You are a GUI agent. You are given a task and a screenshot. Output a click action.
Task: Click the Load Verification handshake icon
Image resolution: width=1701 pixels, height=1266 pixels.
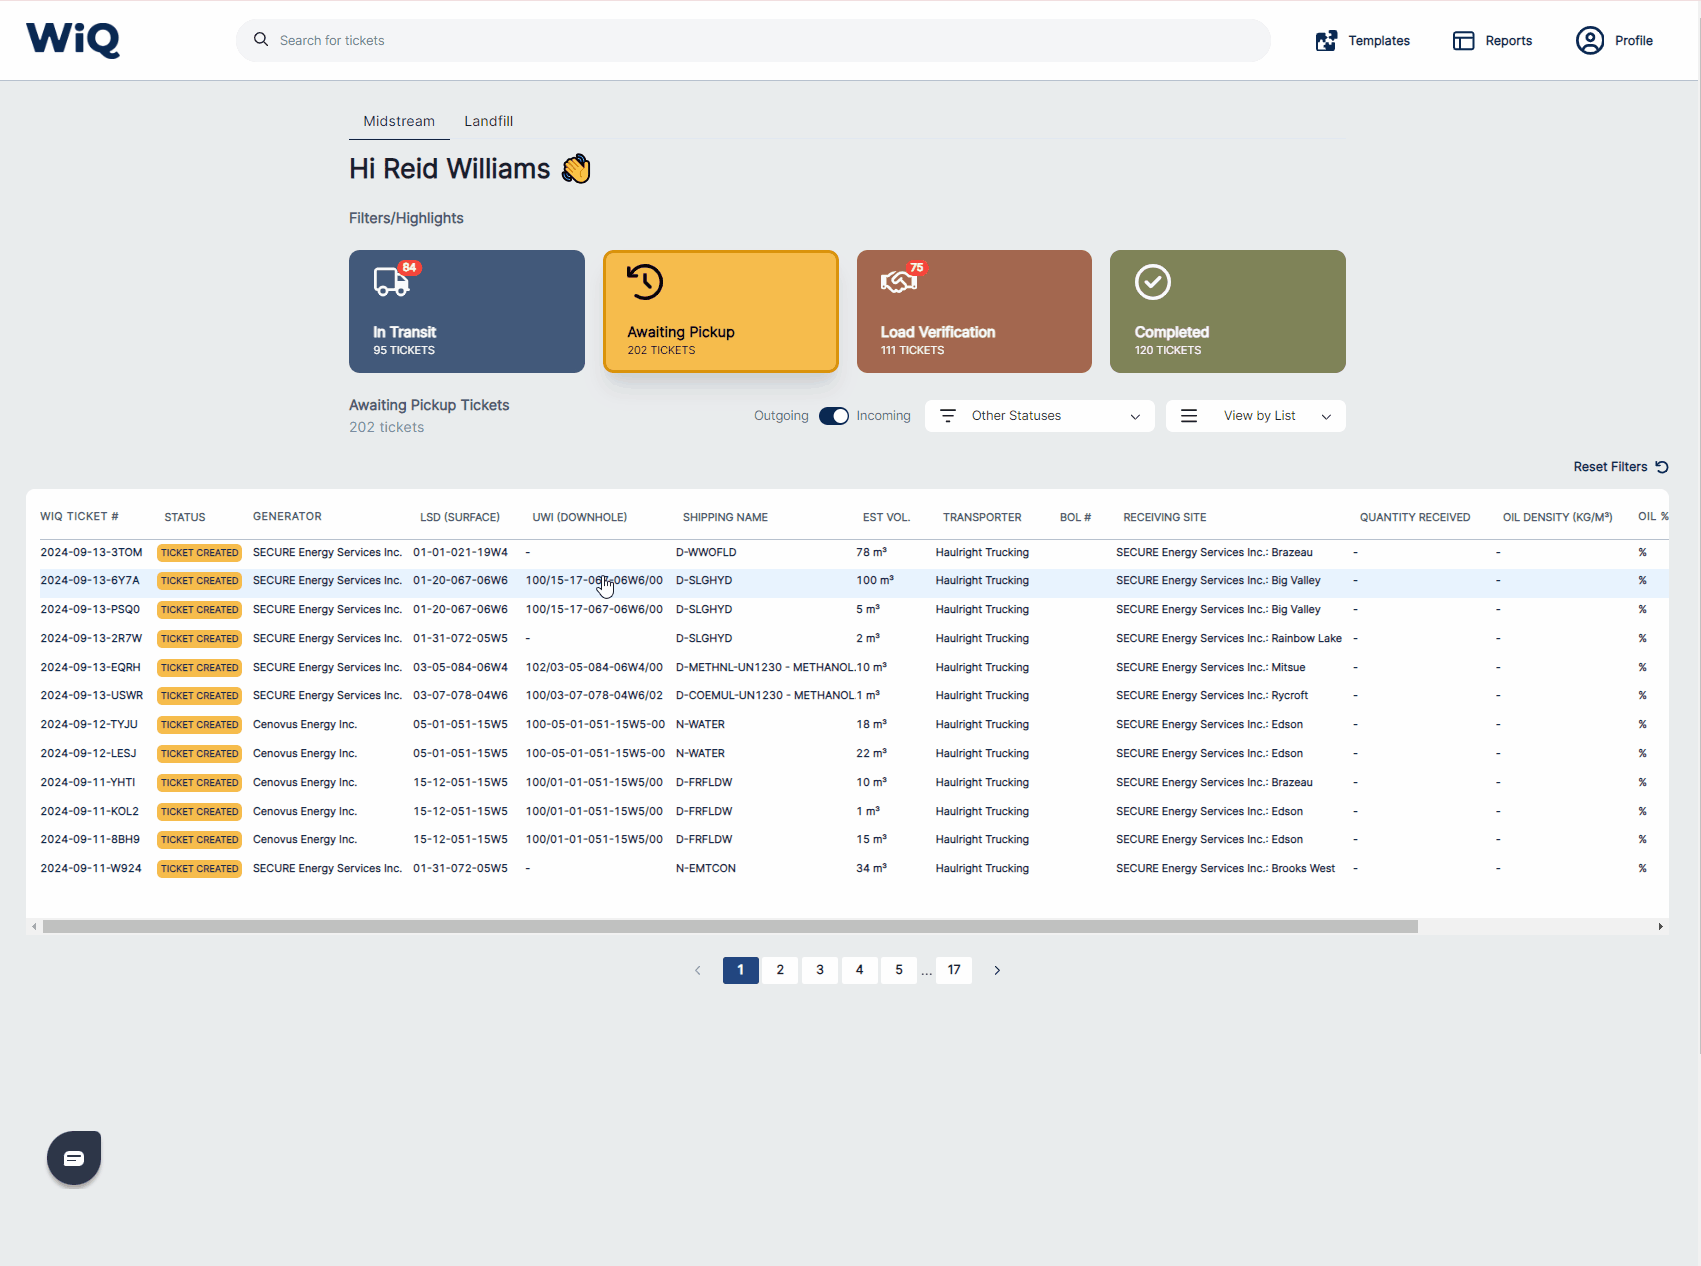pos(898,282)
